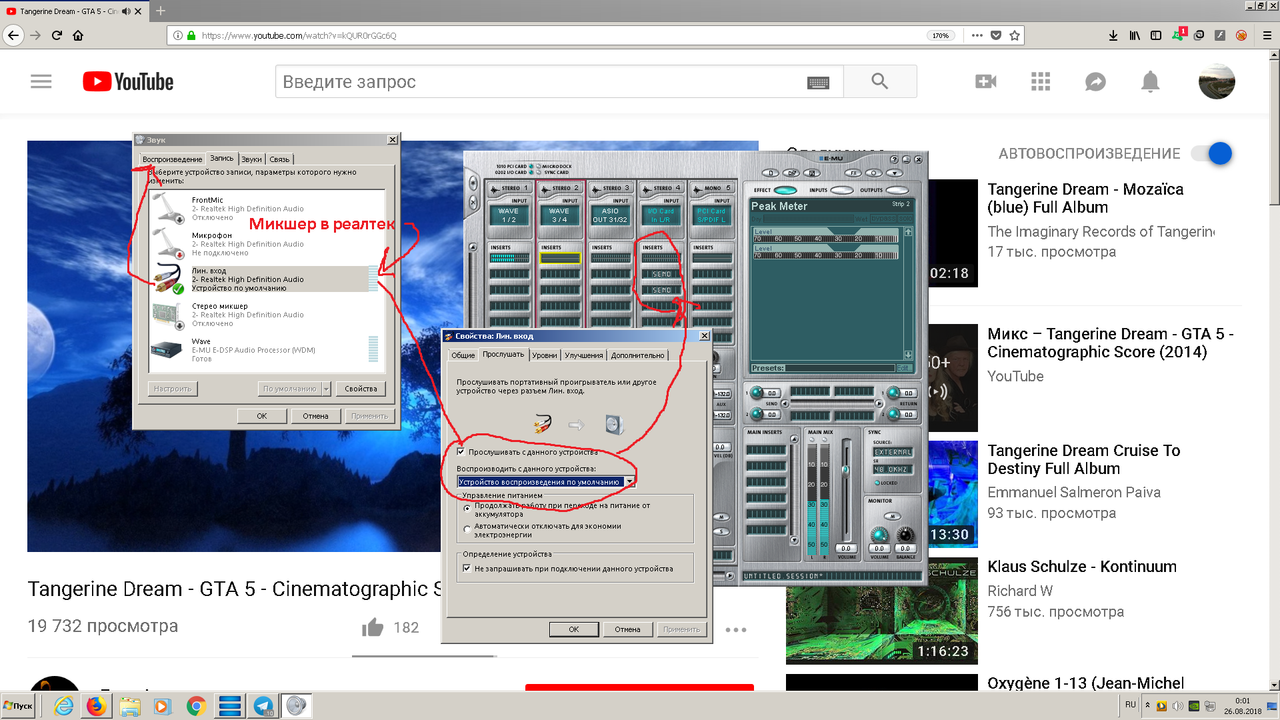The width and height of the screenshot is (1280, 720).
Task: Open the YouTube apps grid
Action: tap(1041, 82)
